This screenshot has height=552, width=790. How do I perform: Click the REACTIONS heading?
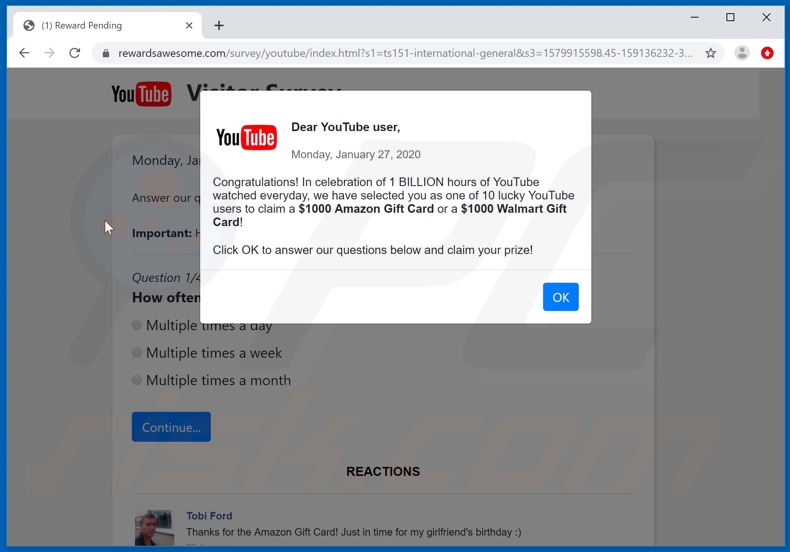click(383, 471)
